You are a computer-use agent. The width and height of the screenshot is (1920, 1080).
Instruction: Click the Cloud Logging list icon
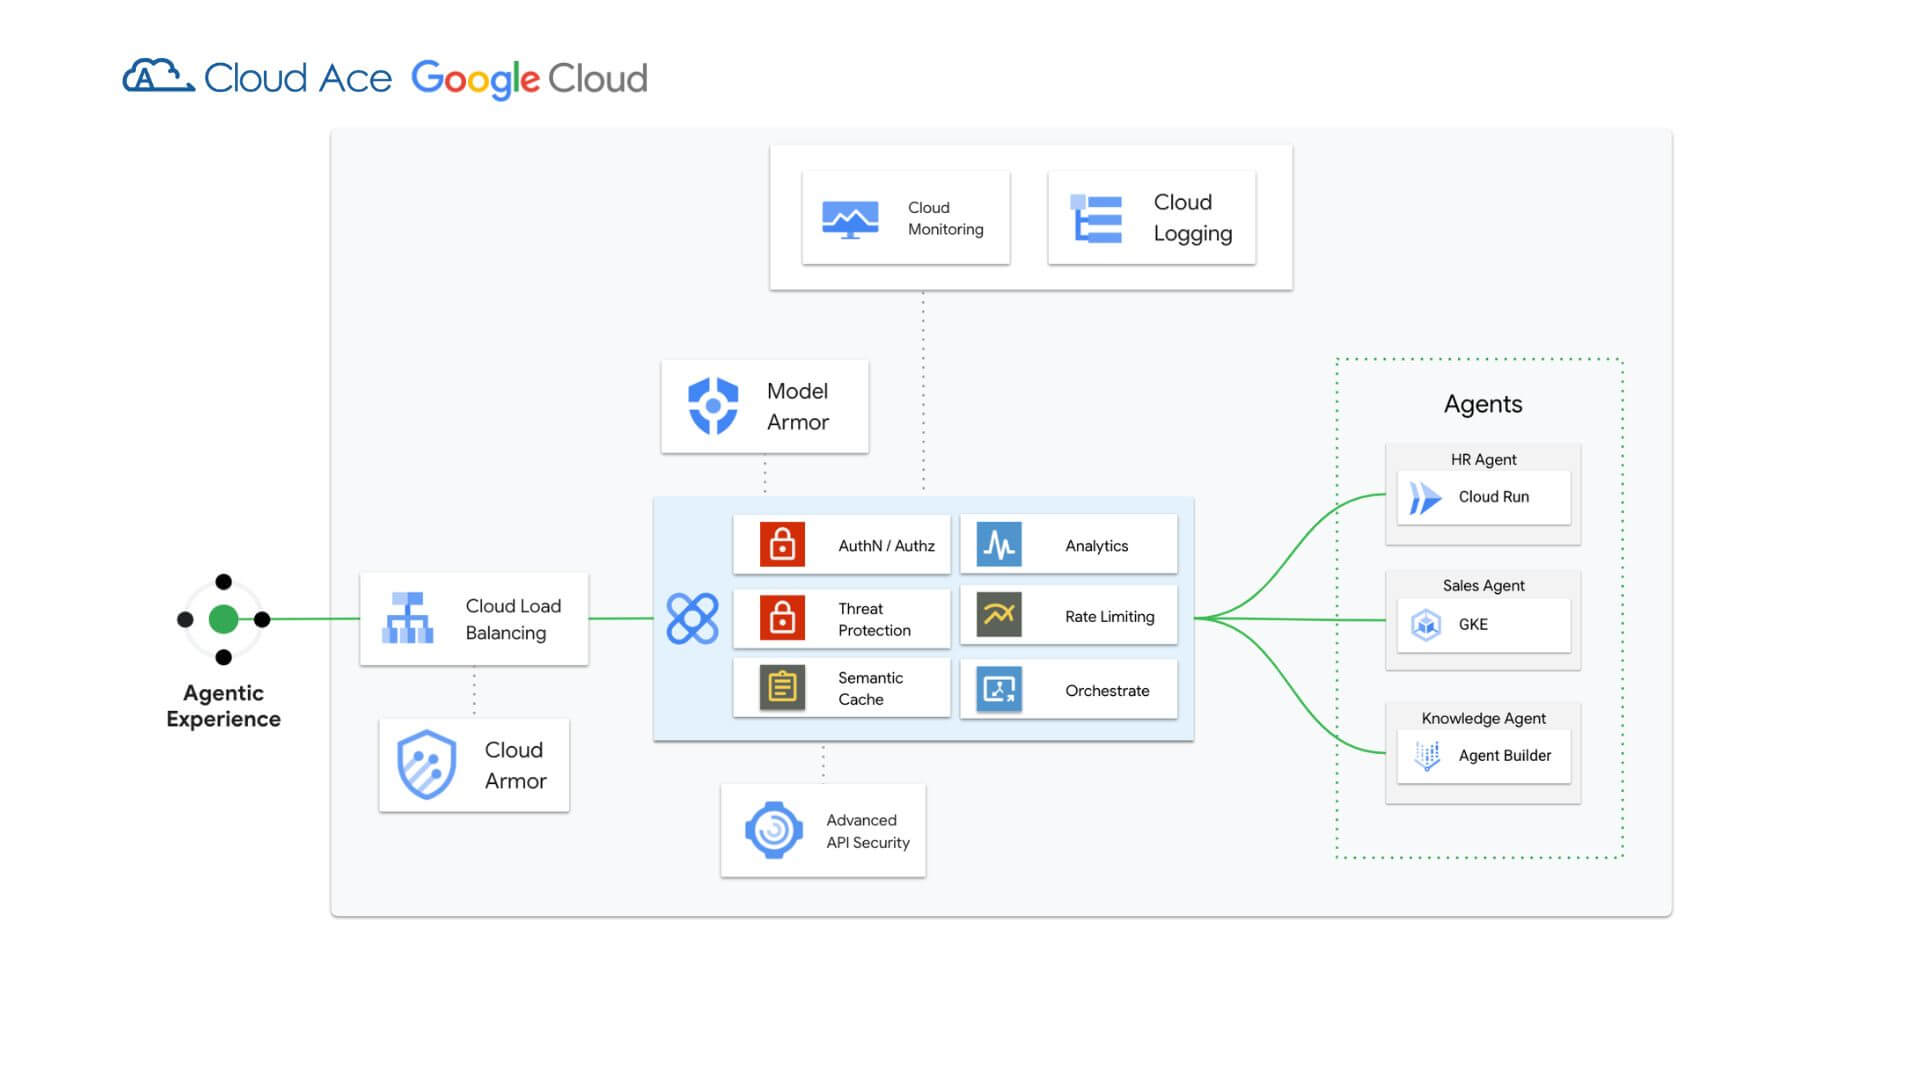[x=1097, y=218]
